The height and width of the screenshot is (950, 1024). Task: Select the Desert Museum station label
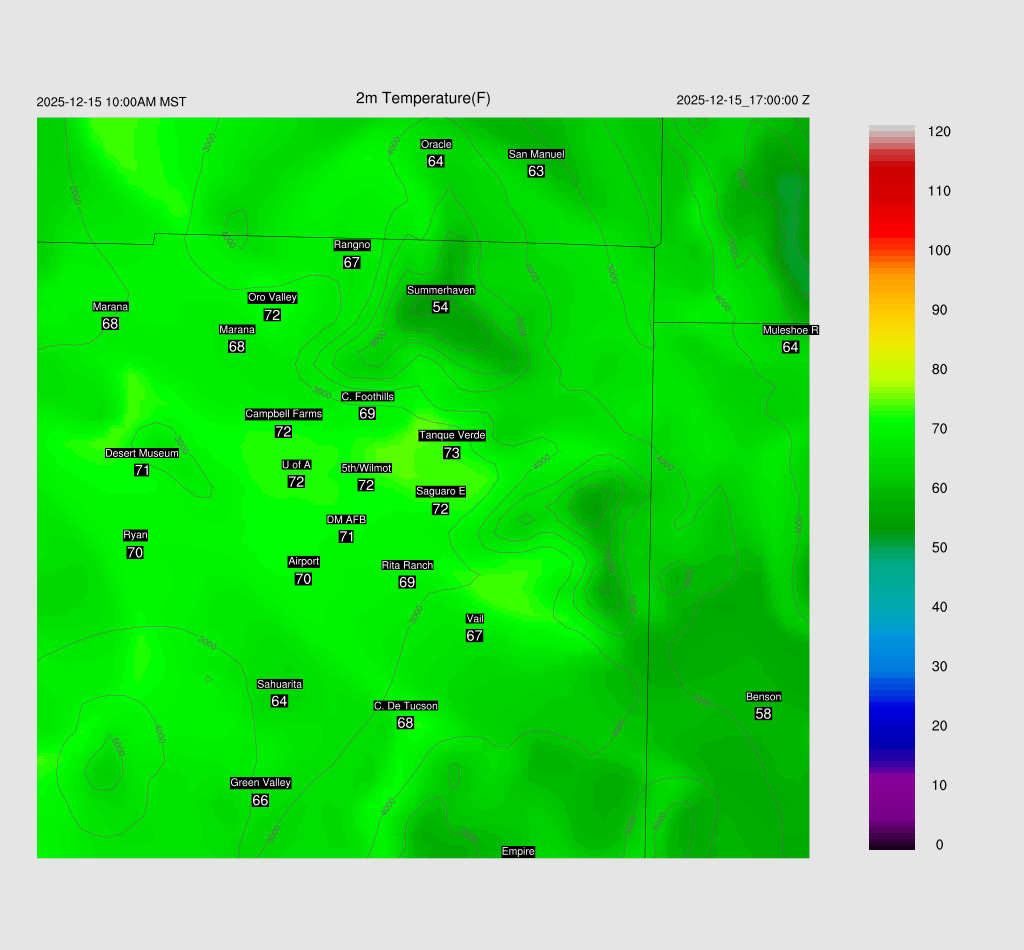point(142,453)
